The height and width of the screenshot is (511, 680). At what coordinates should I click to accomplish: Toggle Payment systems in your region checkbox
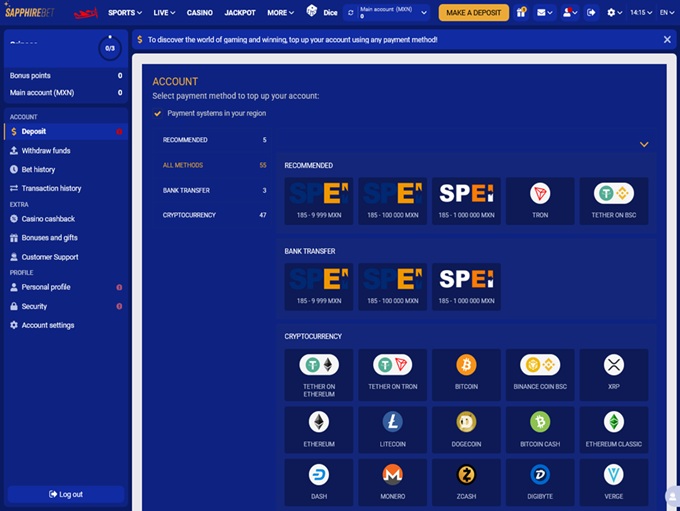(157, 114)
